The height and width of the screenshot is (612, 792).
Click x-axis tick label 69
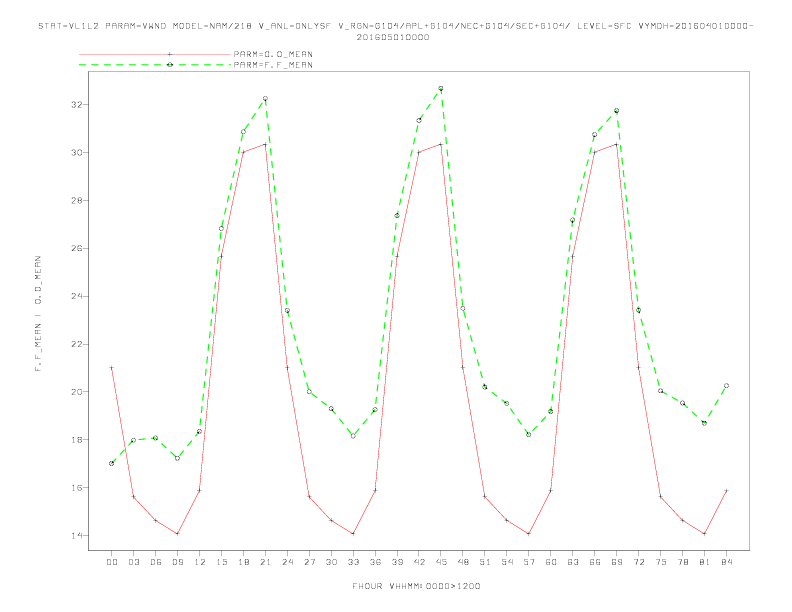coord(617,562)
